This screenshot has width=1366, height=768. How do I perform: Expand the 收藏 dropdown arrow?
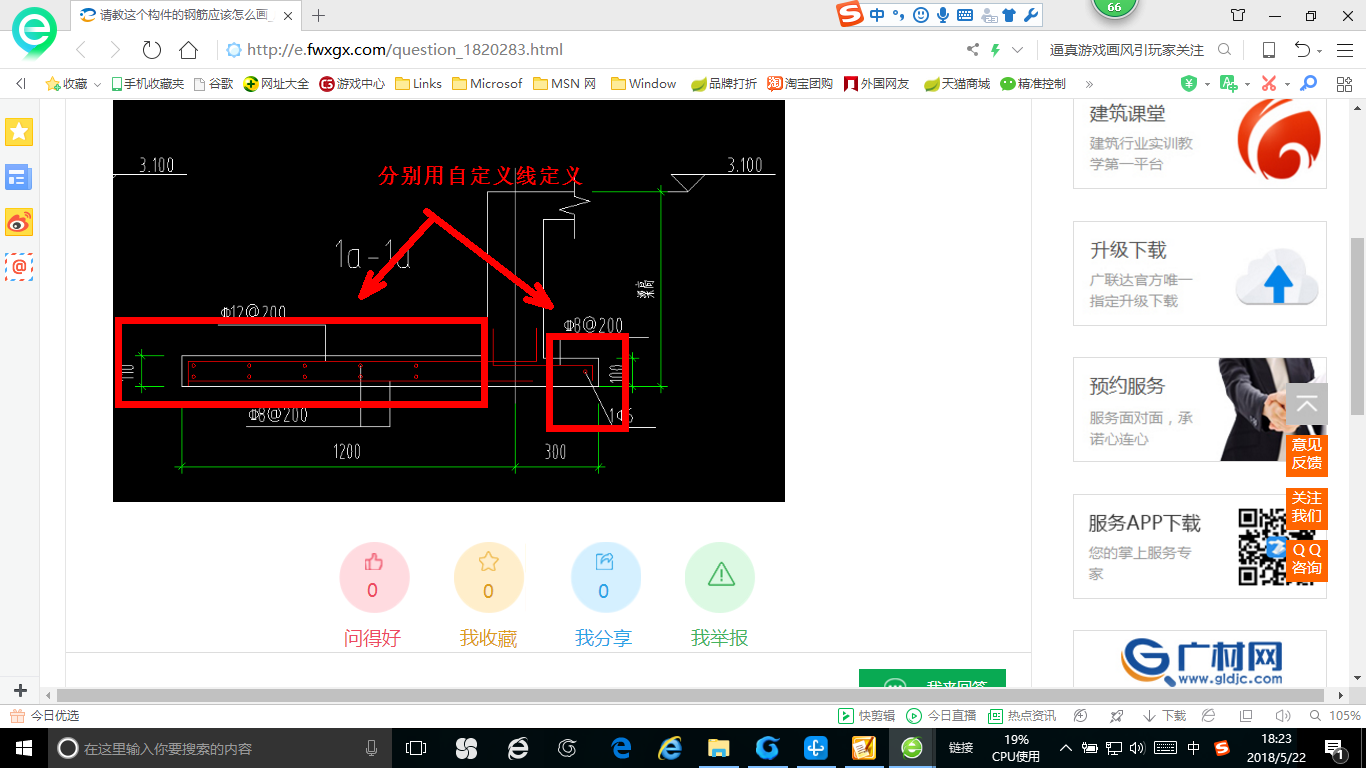pos(98,84)
